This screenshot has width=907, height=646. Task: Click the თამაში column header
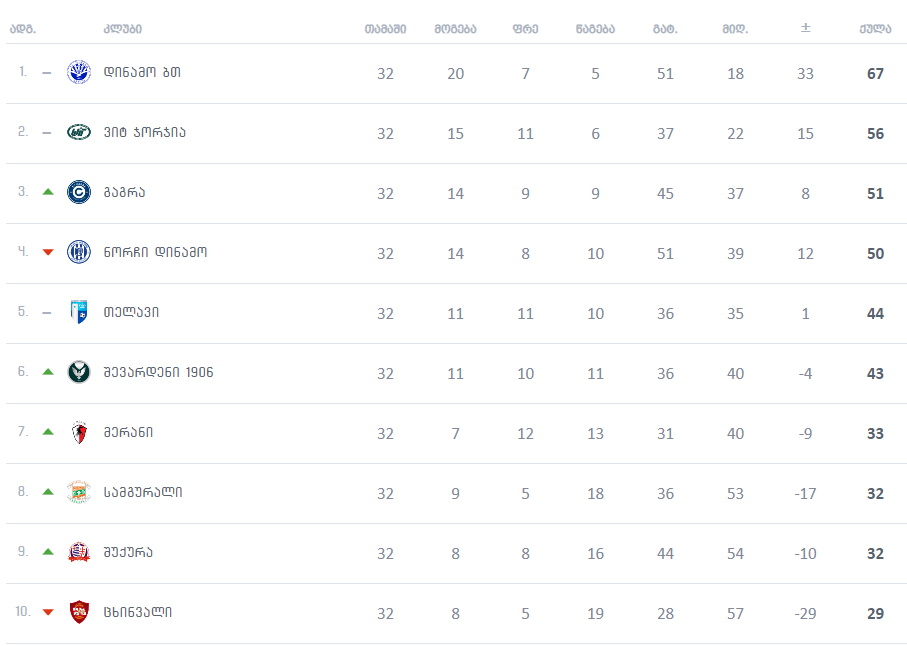tap(385, 28)
